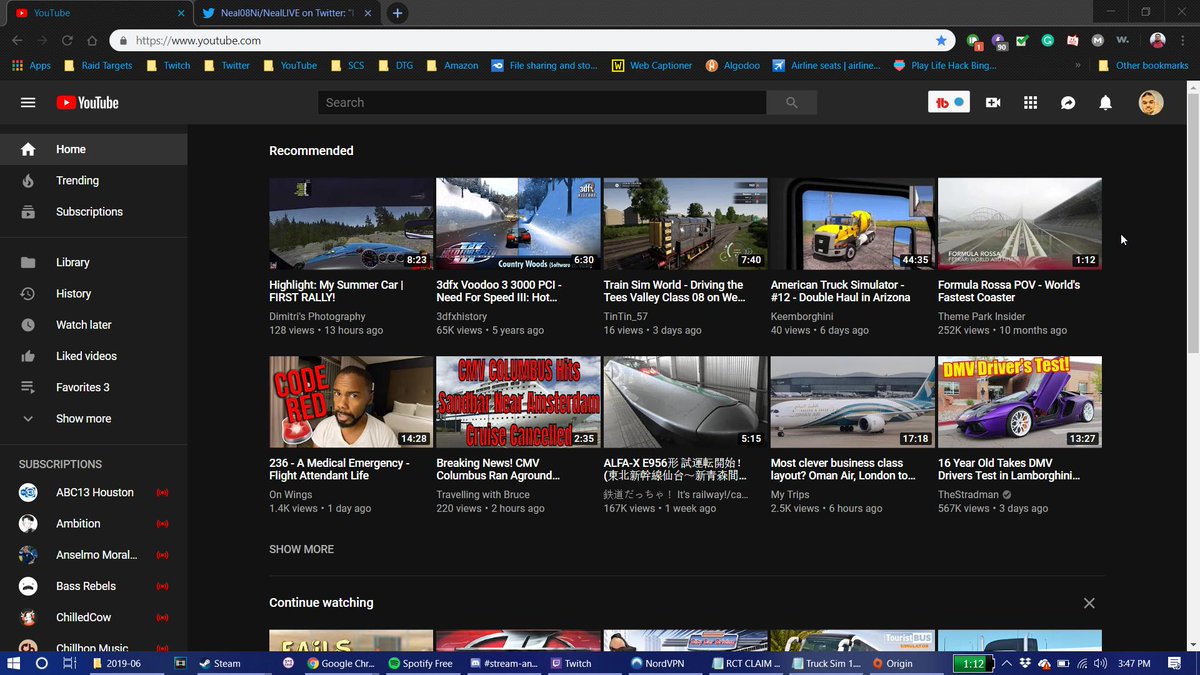
Task: Open 3dfx Voodoo Need For Speed thumbnail
Action: (518, 224)
